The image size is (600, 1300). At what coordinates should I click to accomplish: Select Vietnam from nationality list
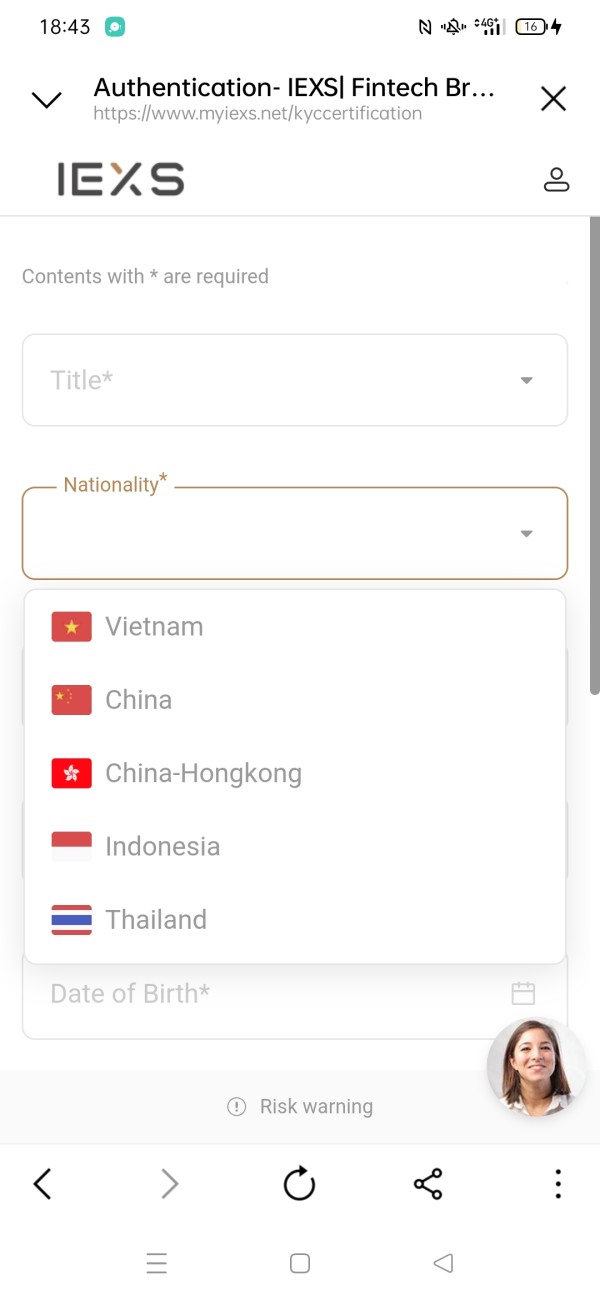point(154,627)
